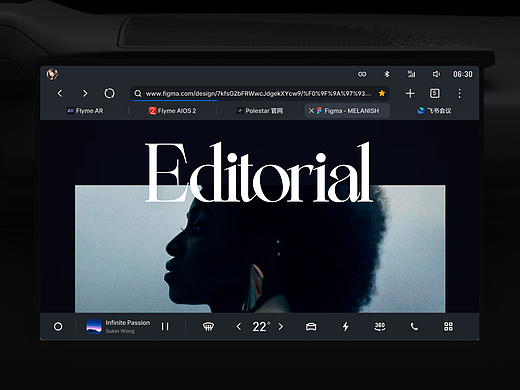Reload the current Figma page
The height and width of the screenshot is (390, 520).
coord(109,93)
